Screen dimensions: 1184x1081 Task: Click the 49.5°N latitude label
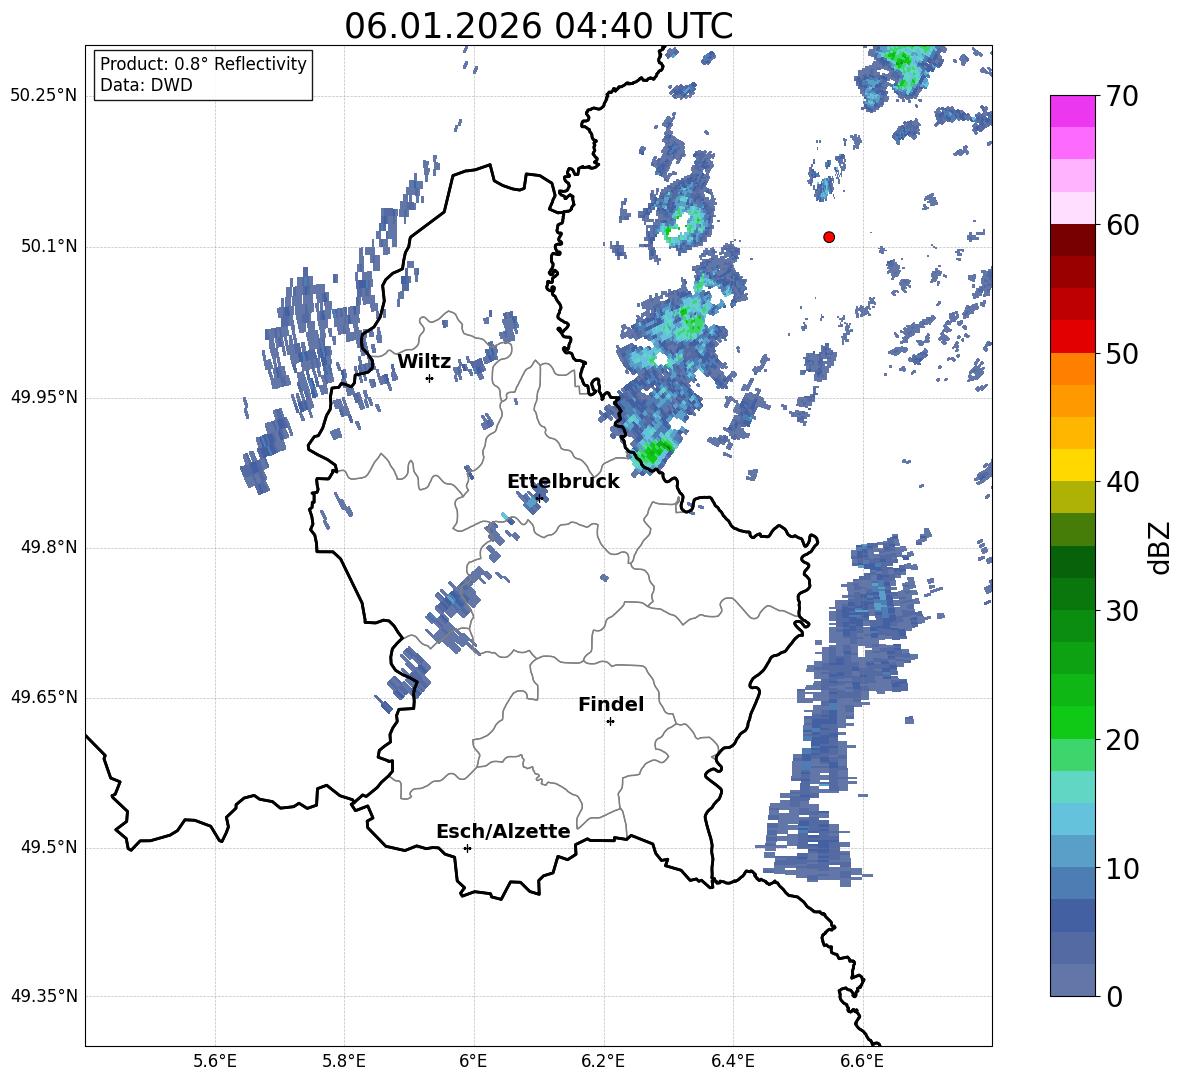[50, 847]
